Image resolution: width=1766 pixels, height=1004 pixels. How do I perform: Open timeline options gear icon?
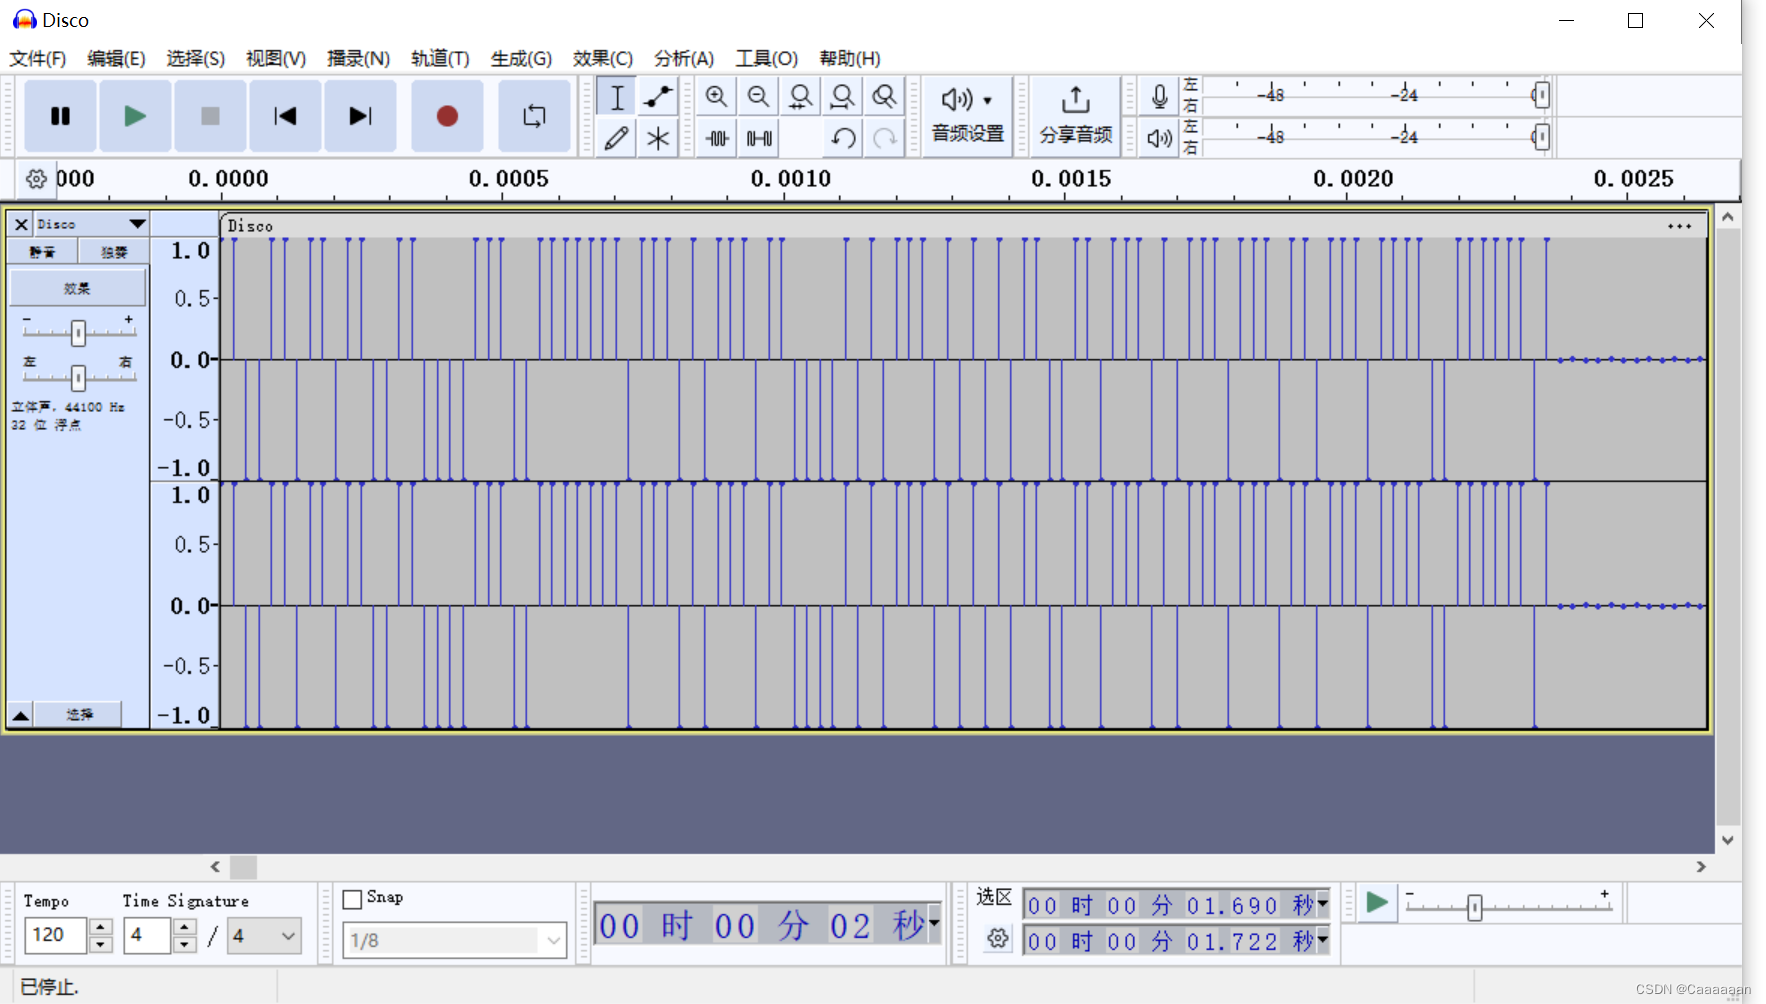(x=36, y=179)
